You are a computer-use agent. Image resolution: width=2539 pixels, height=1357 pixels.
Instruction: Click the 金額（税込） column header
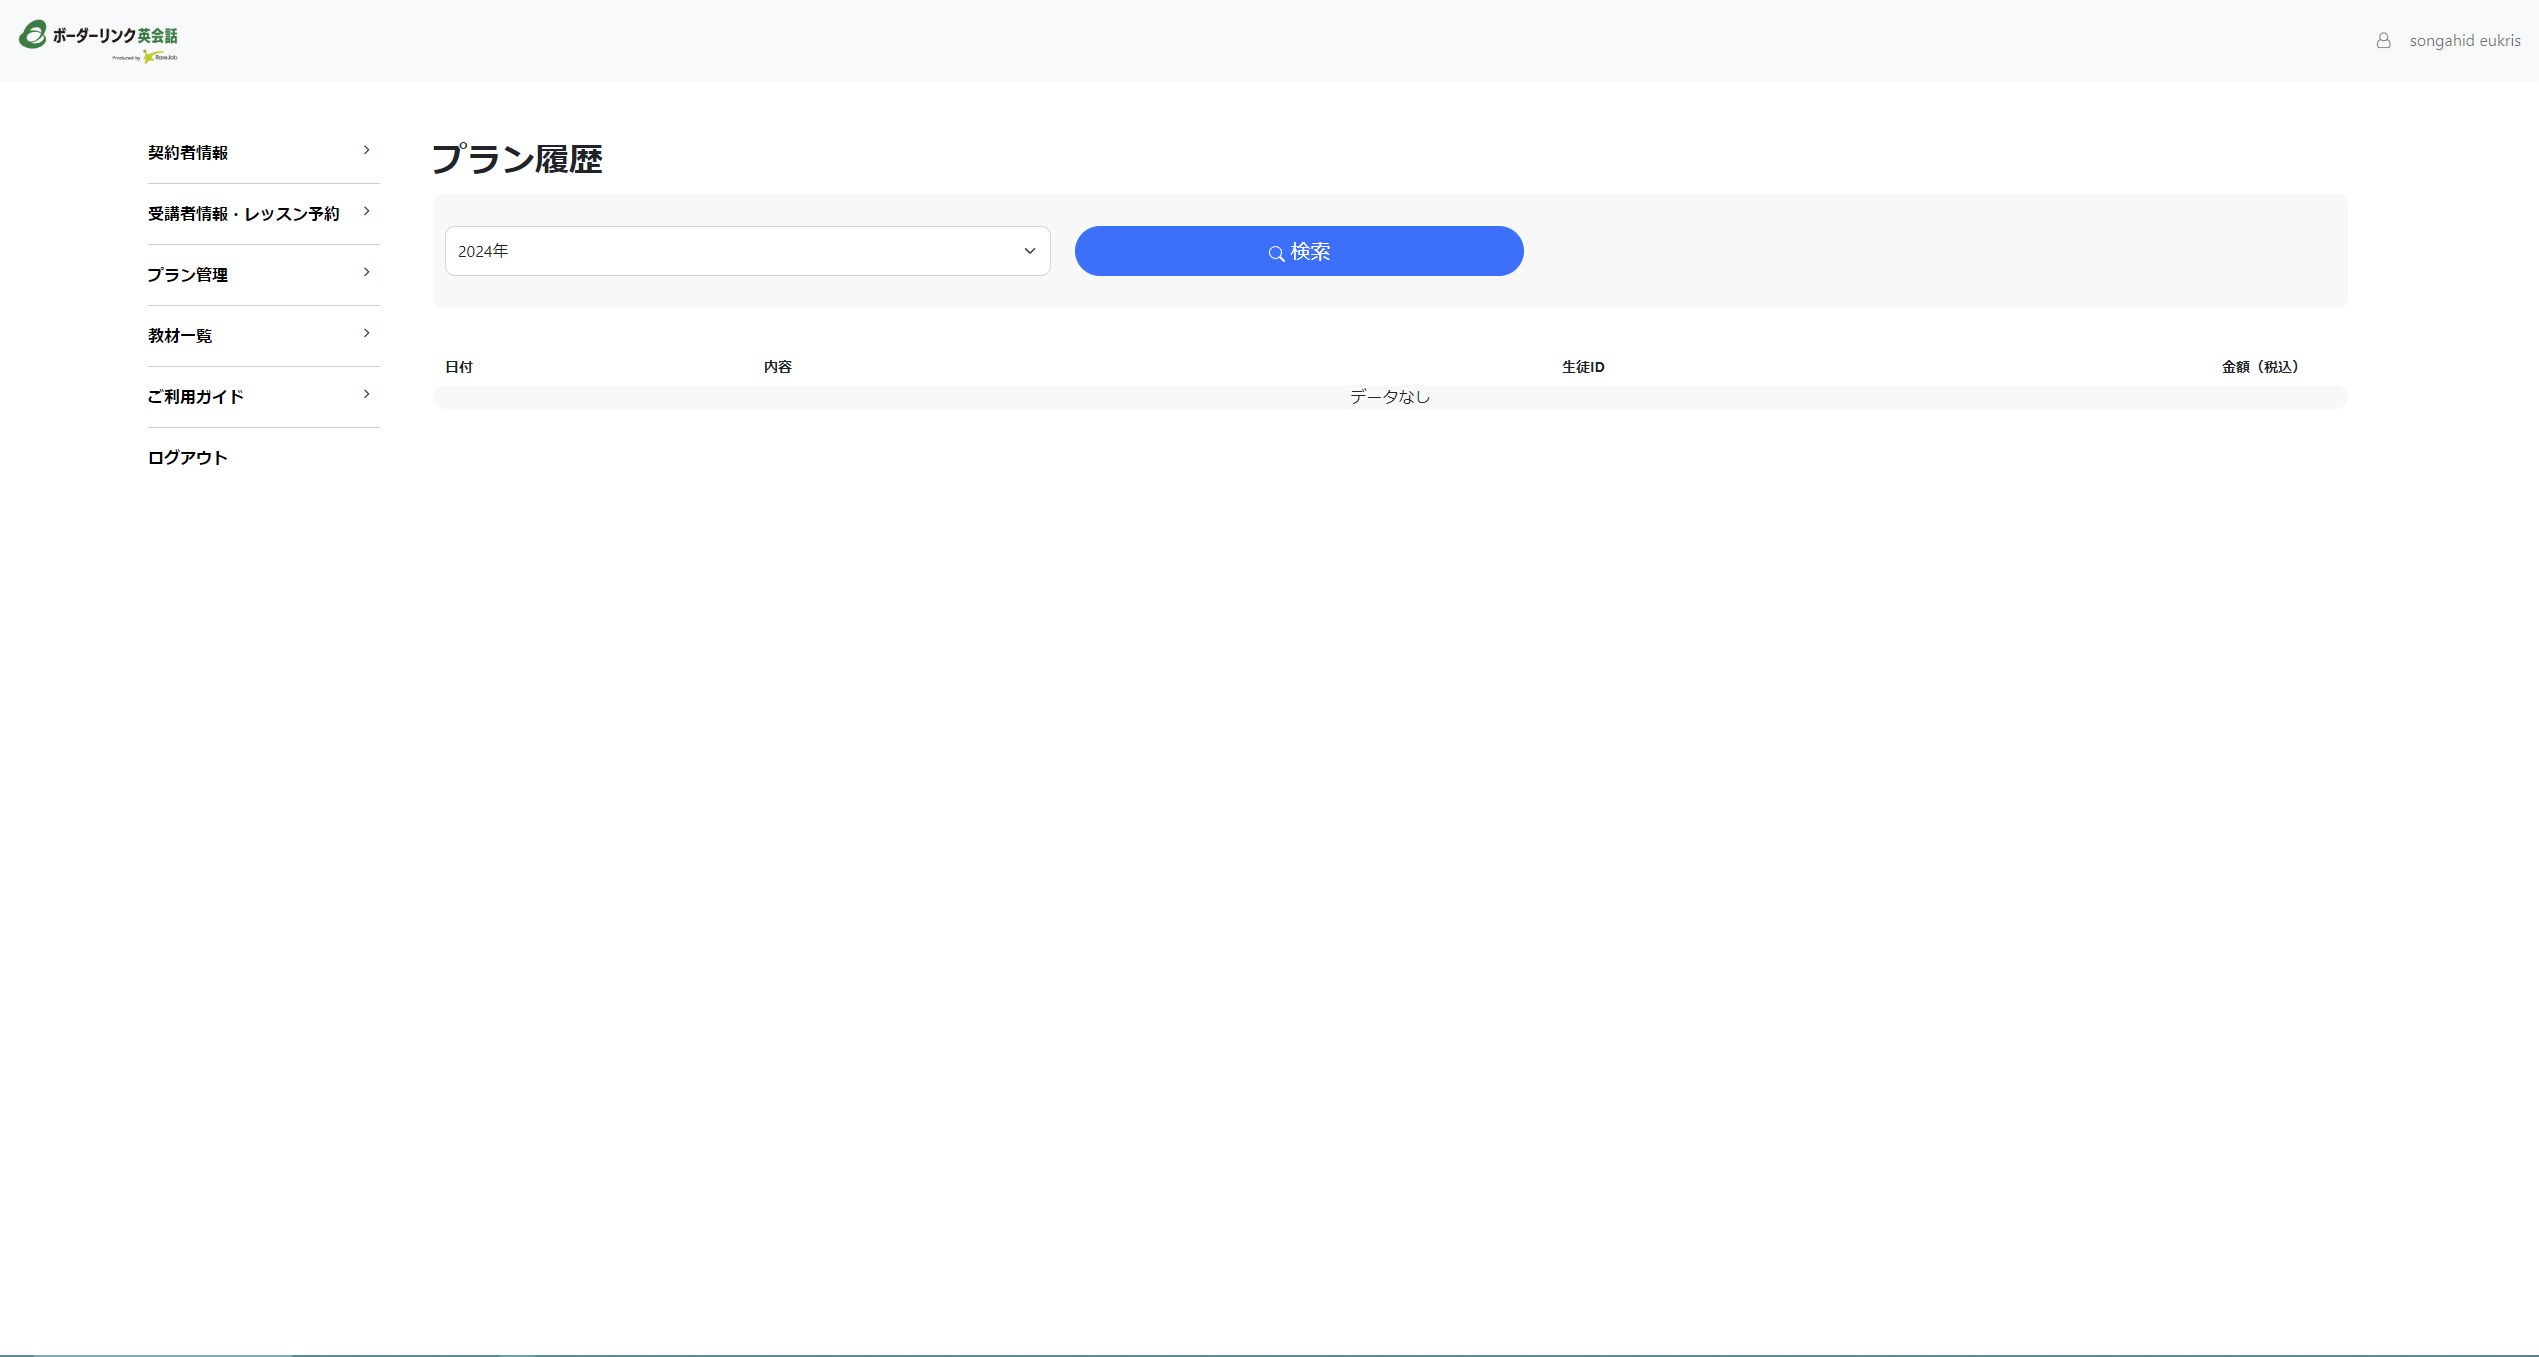(x=2259, y=367)
